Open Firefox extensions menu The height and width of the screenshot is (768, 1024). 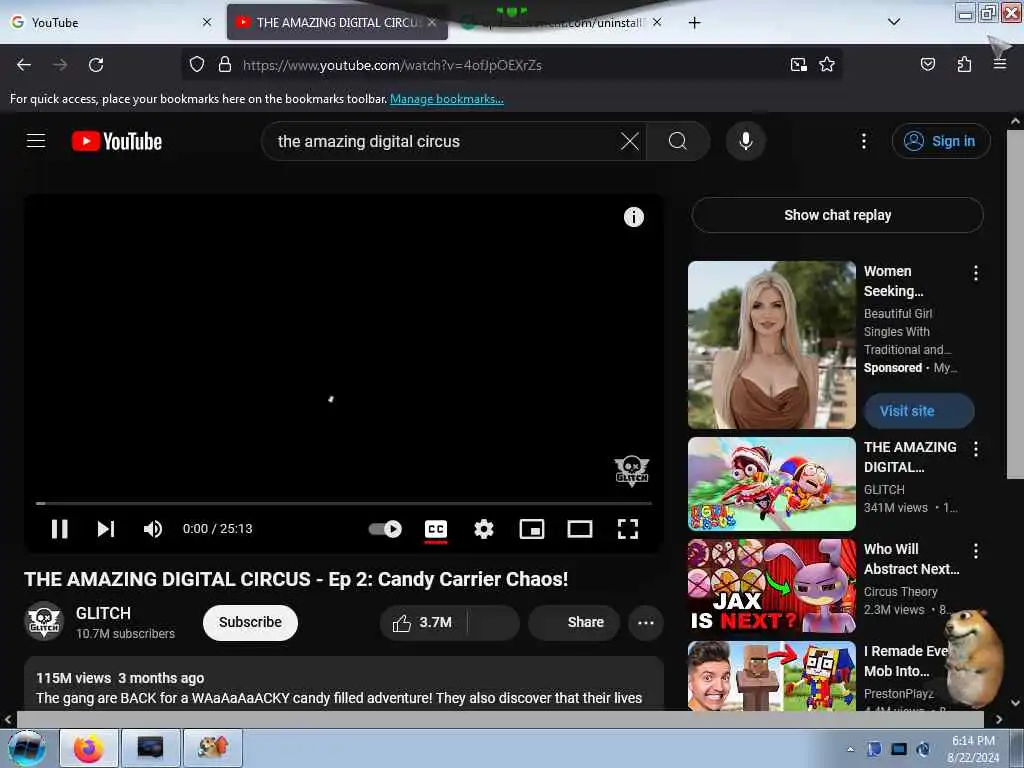964,65
